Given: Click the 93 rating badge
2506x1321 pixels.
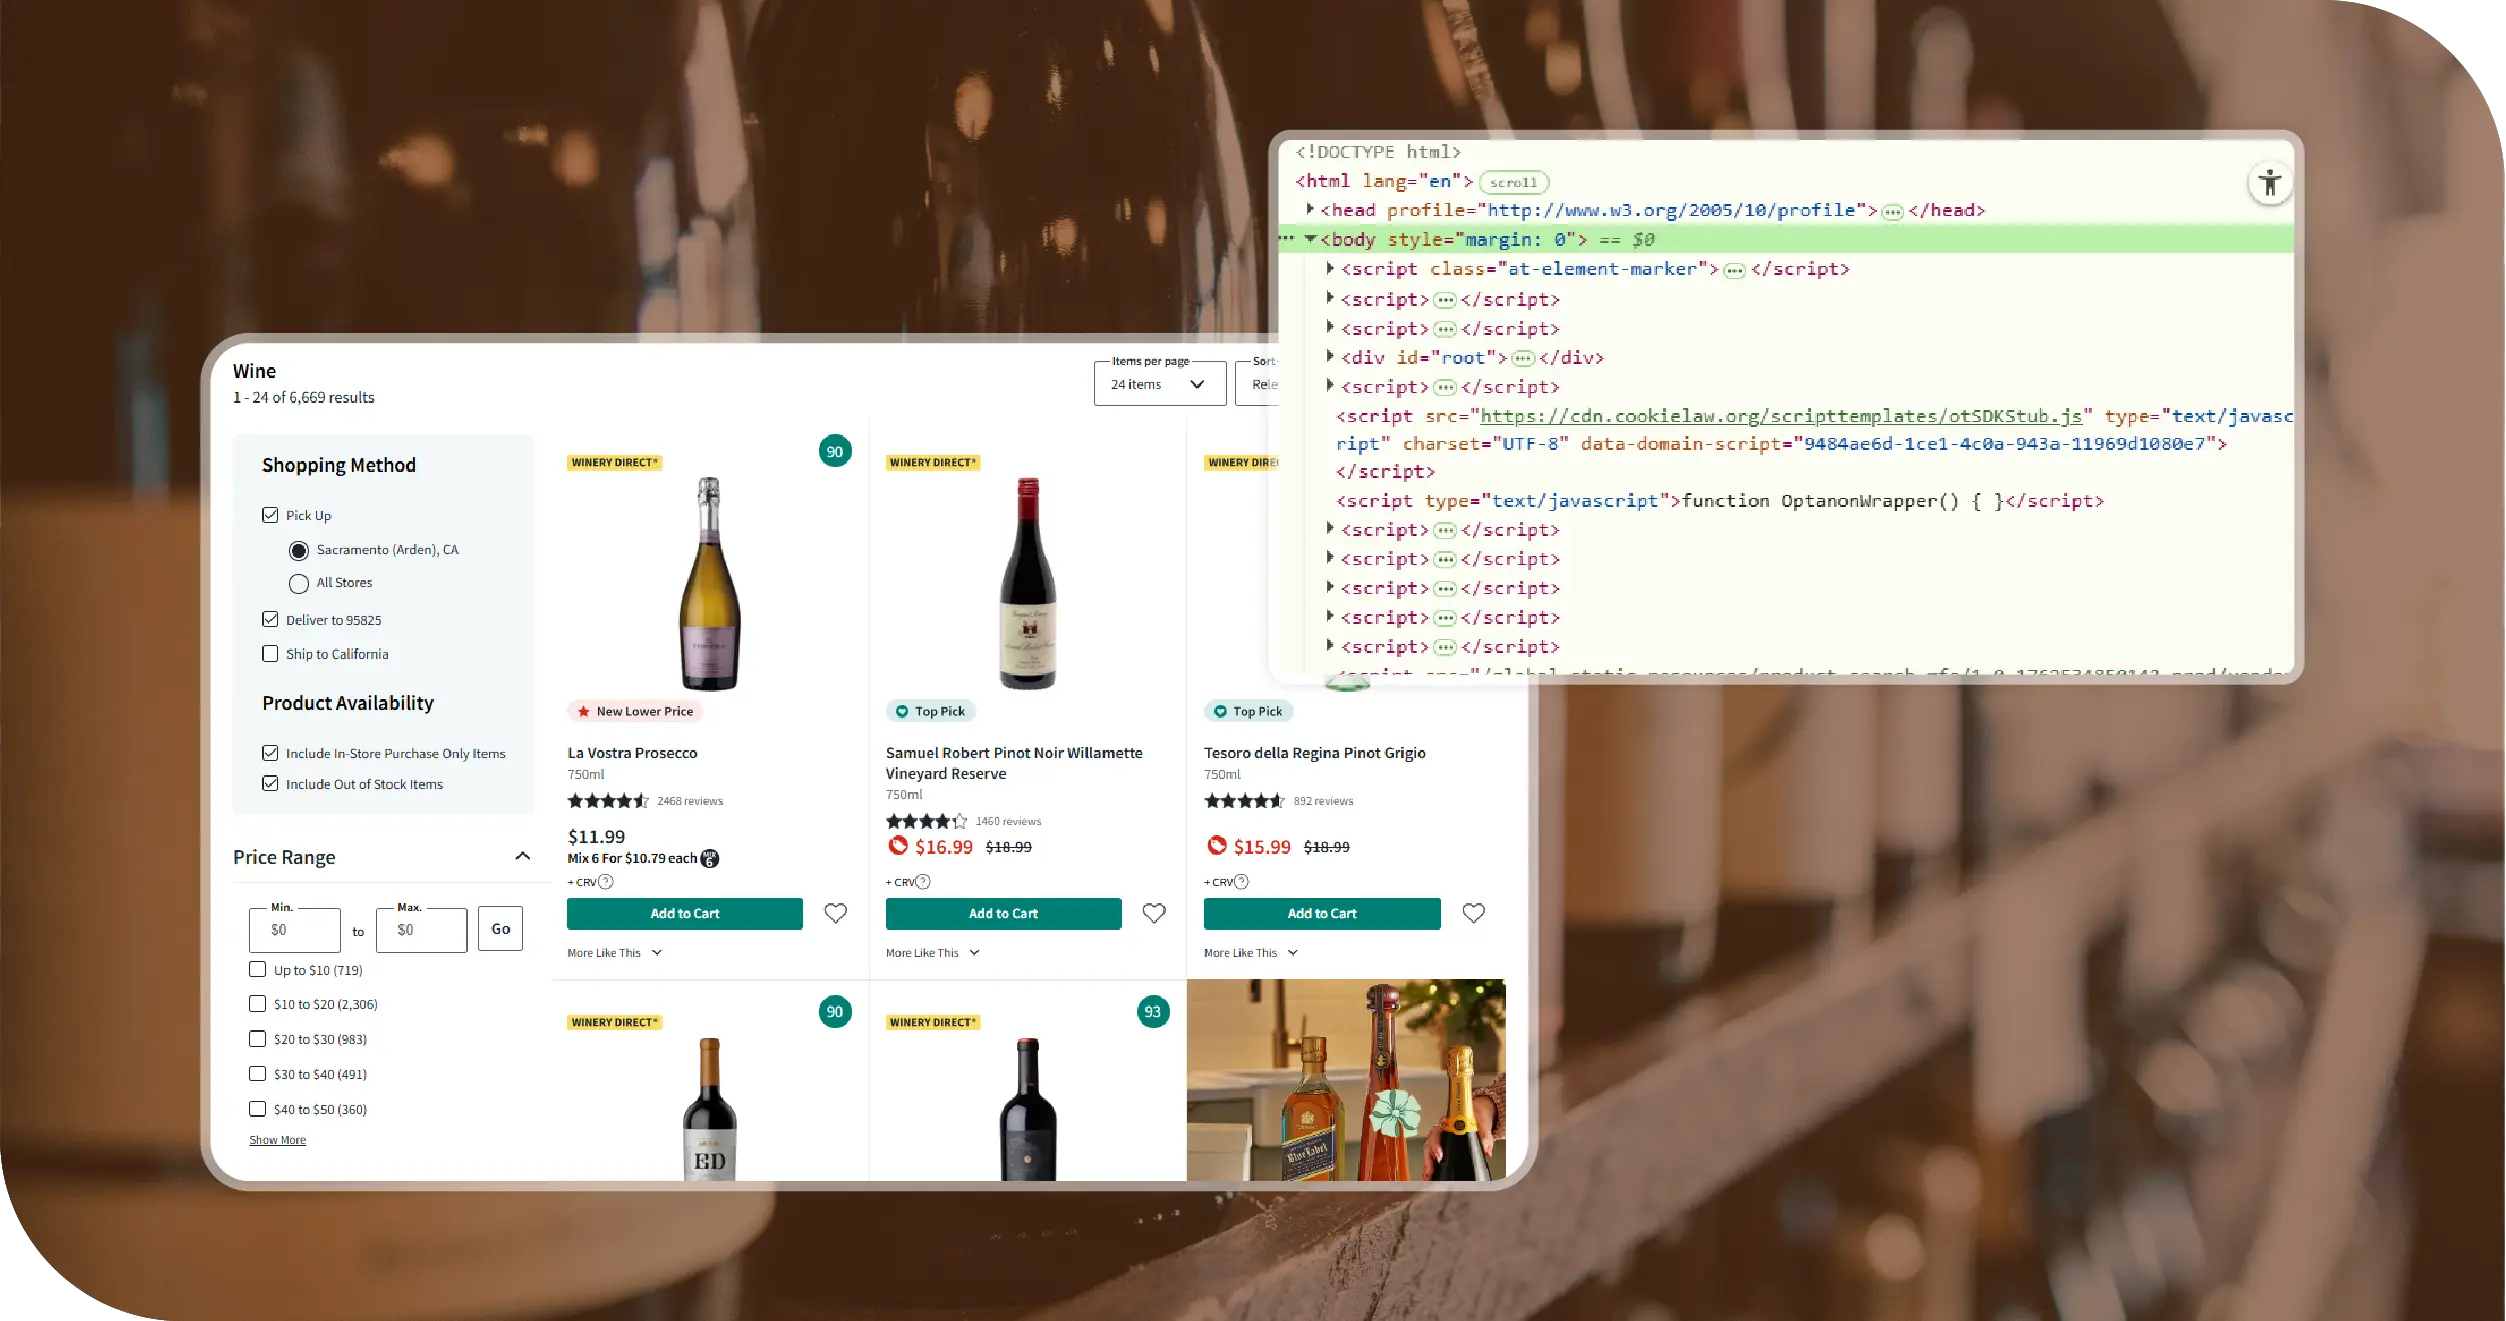Looking at the screenshot, I should pyautogui.click(x=1152, y=1011).
